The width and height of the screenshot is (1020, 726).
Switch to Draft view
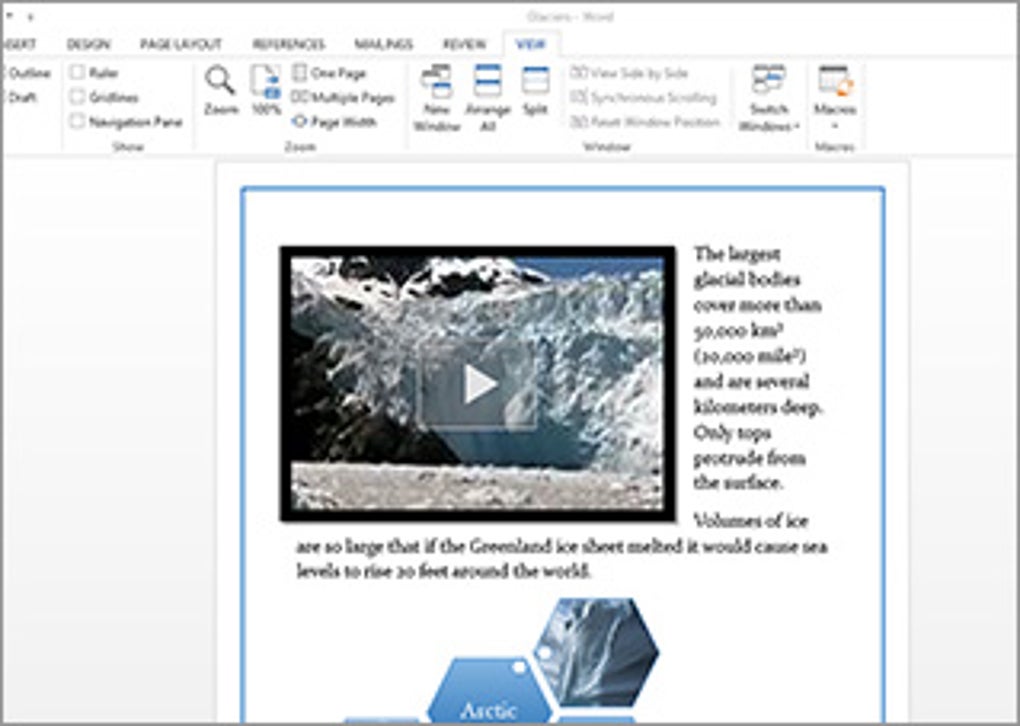(22, 98)
